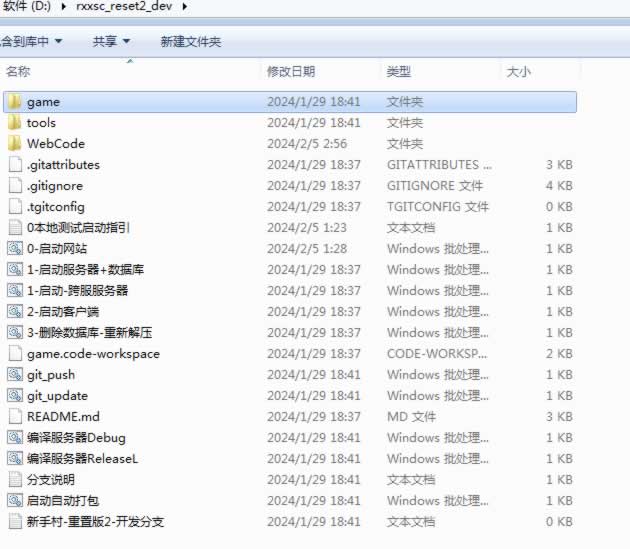The image size is (630, 549).
Task: Click the 分支说明 text file icon
Action: pyautogui.click(x=15, y=479)
